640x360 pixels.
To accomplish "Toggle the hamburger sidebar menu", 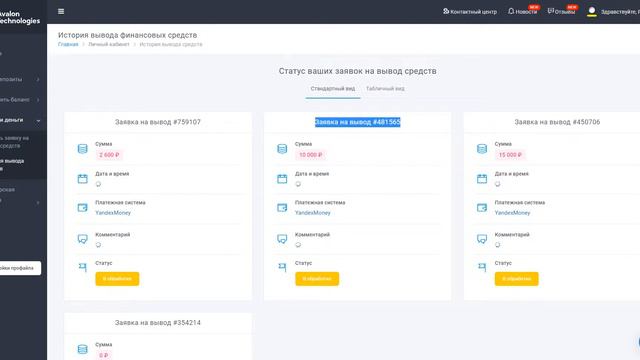I will [x=61, y=11].
